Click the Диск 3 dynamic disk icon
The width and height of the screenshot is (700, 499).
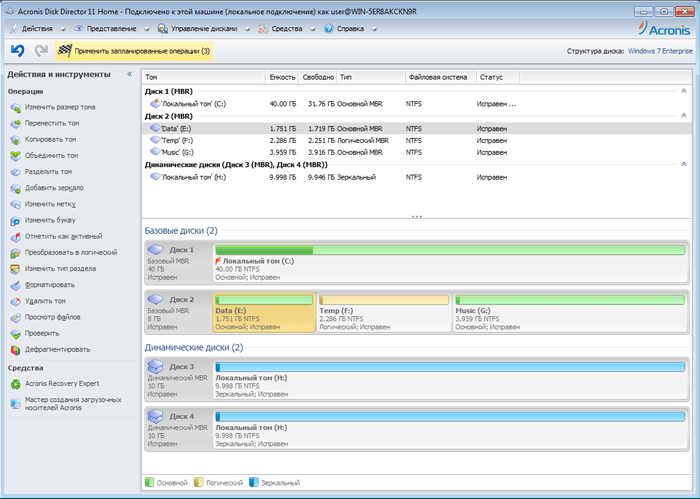[155, 366]
